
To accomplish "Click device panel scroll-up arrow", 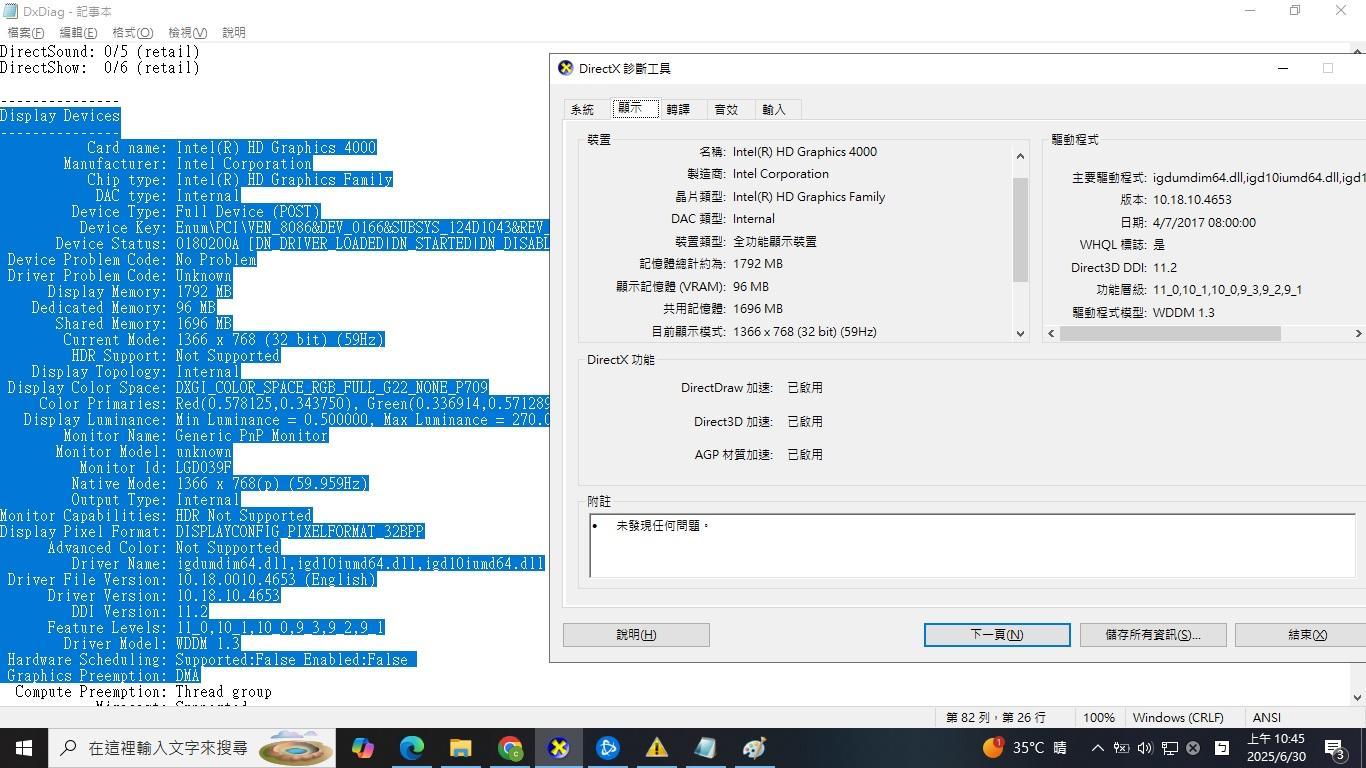I will coord(1020,156).
